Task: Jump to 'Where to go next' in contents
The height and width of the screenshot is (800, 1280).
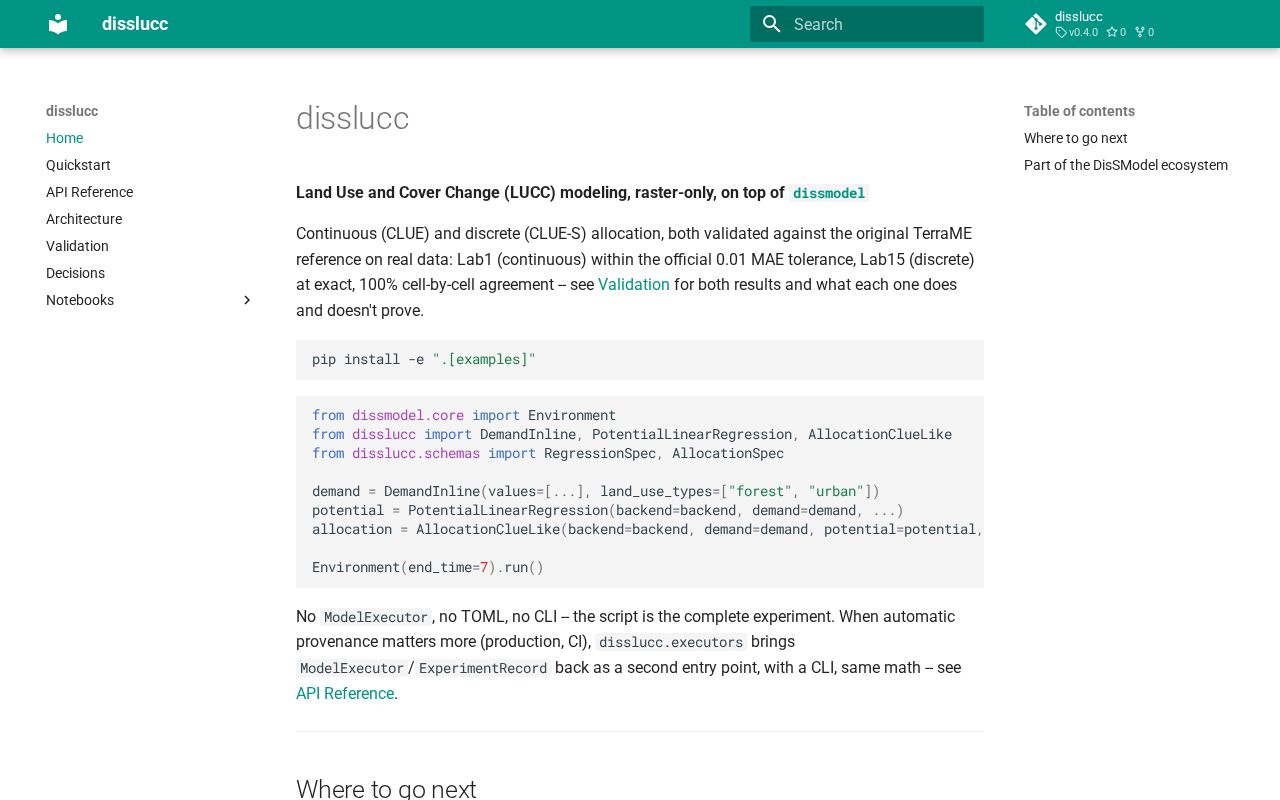Action: tap(1075, 138)
